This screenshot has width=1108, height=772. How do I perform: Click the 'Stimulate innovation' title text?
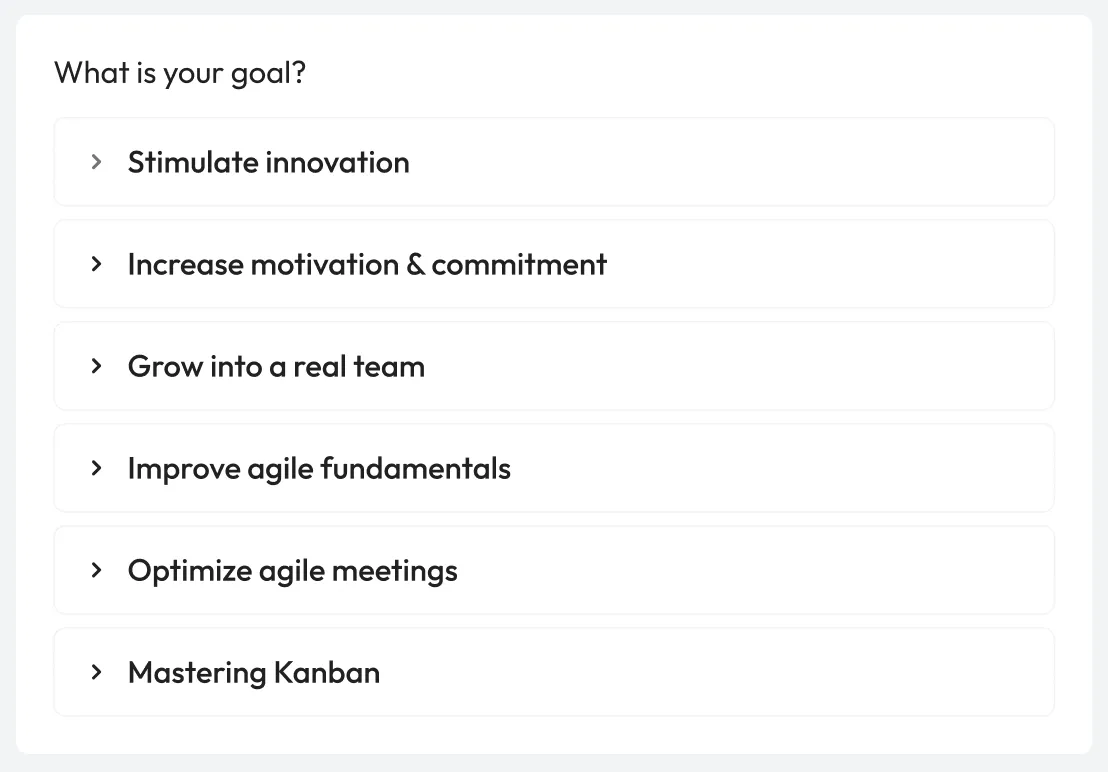[x=268, y=162]
